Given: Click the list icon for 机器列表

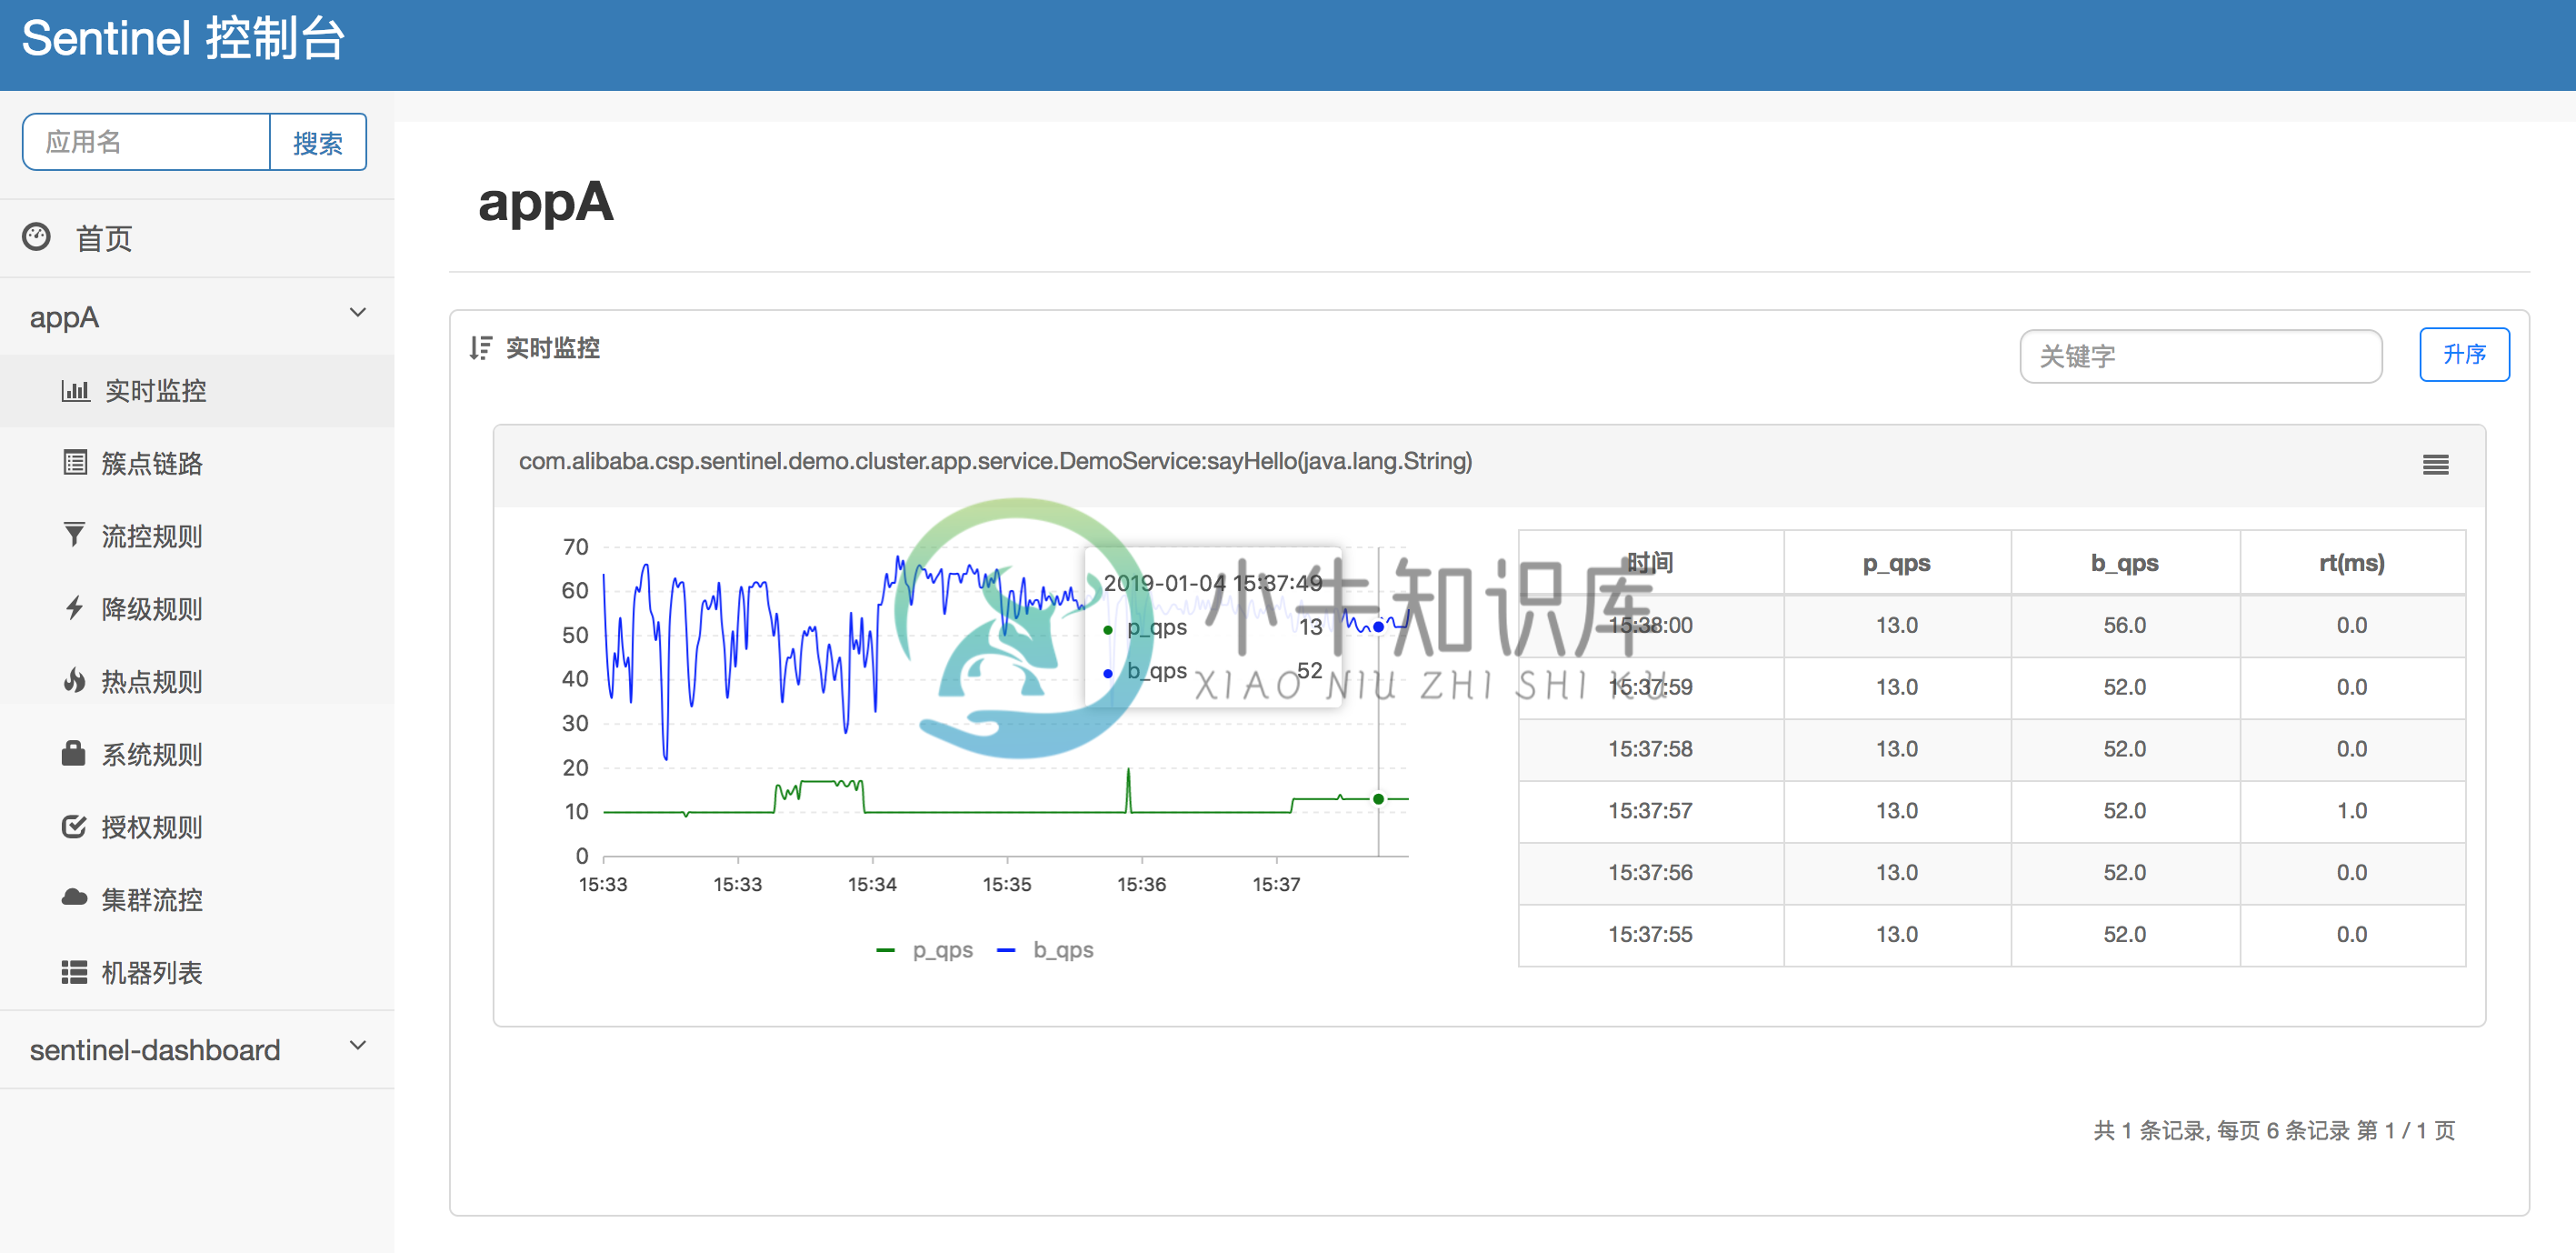Looking at the screenshot, I should click(x=74, y=972).
